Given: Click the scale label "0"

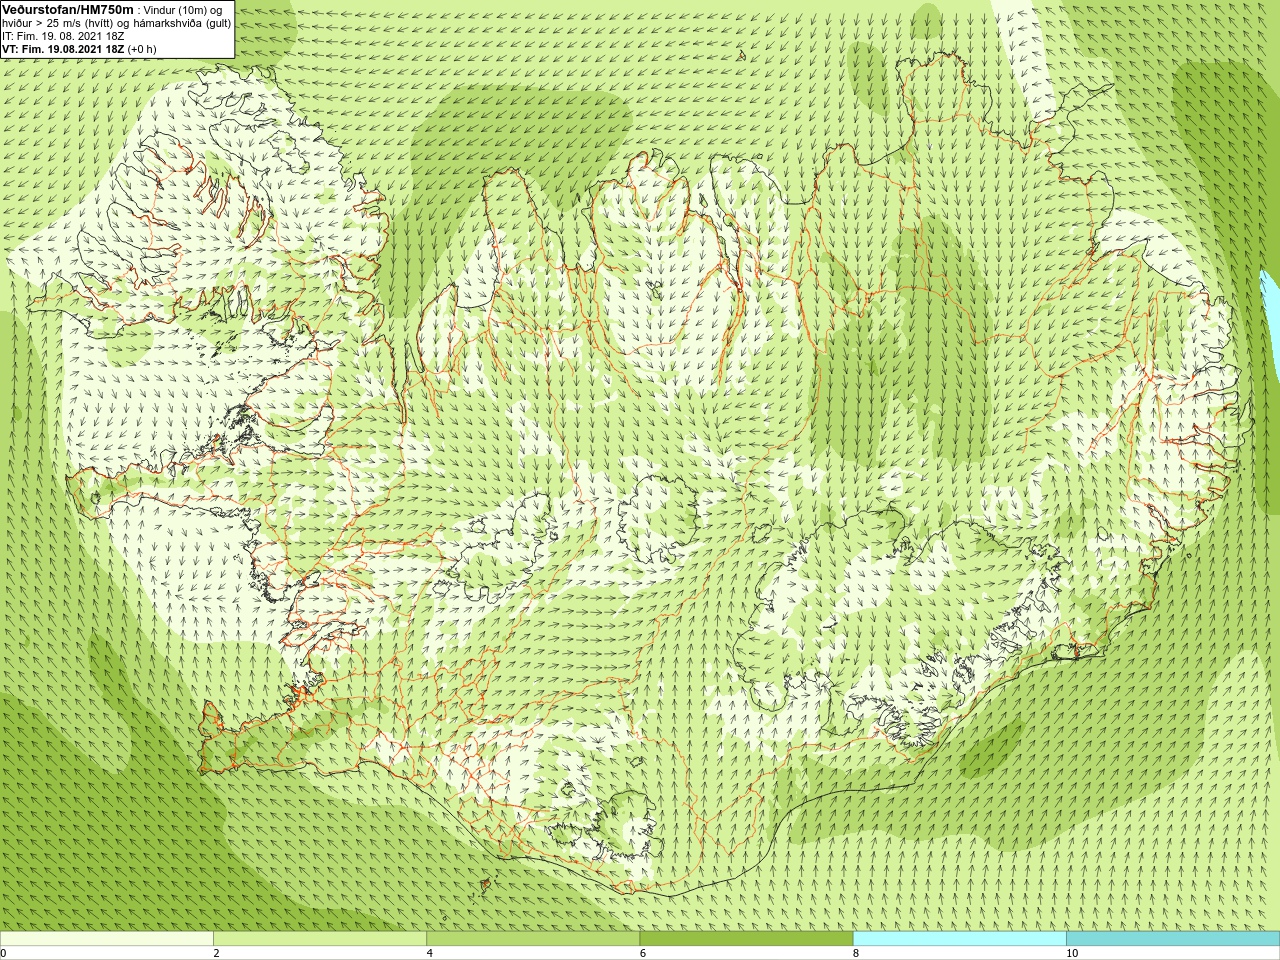Looking at the screenshot, I should [x=4, y=953].
